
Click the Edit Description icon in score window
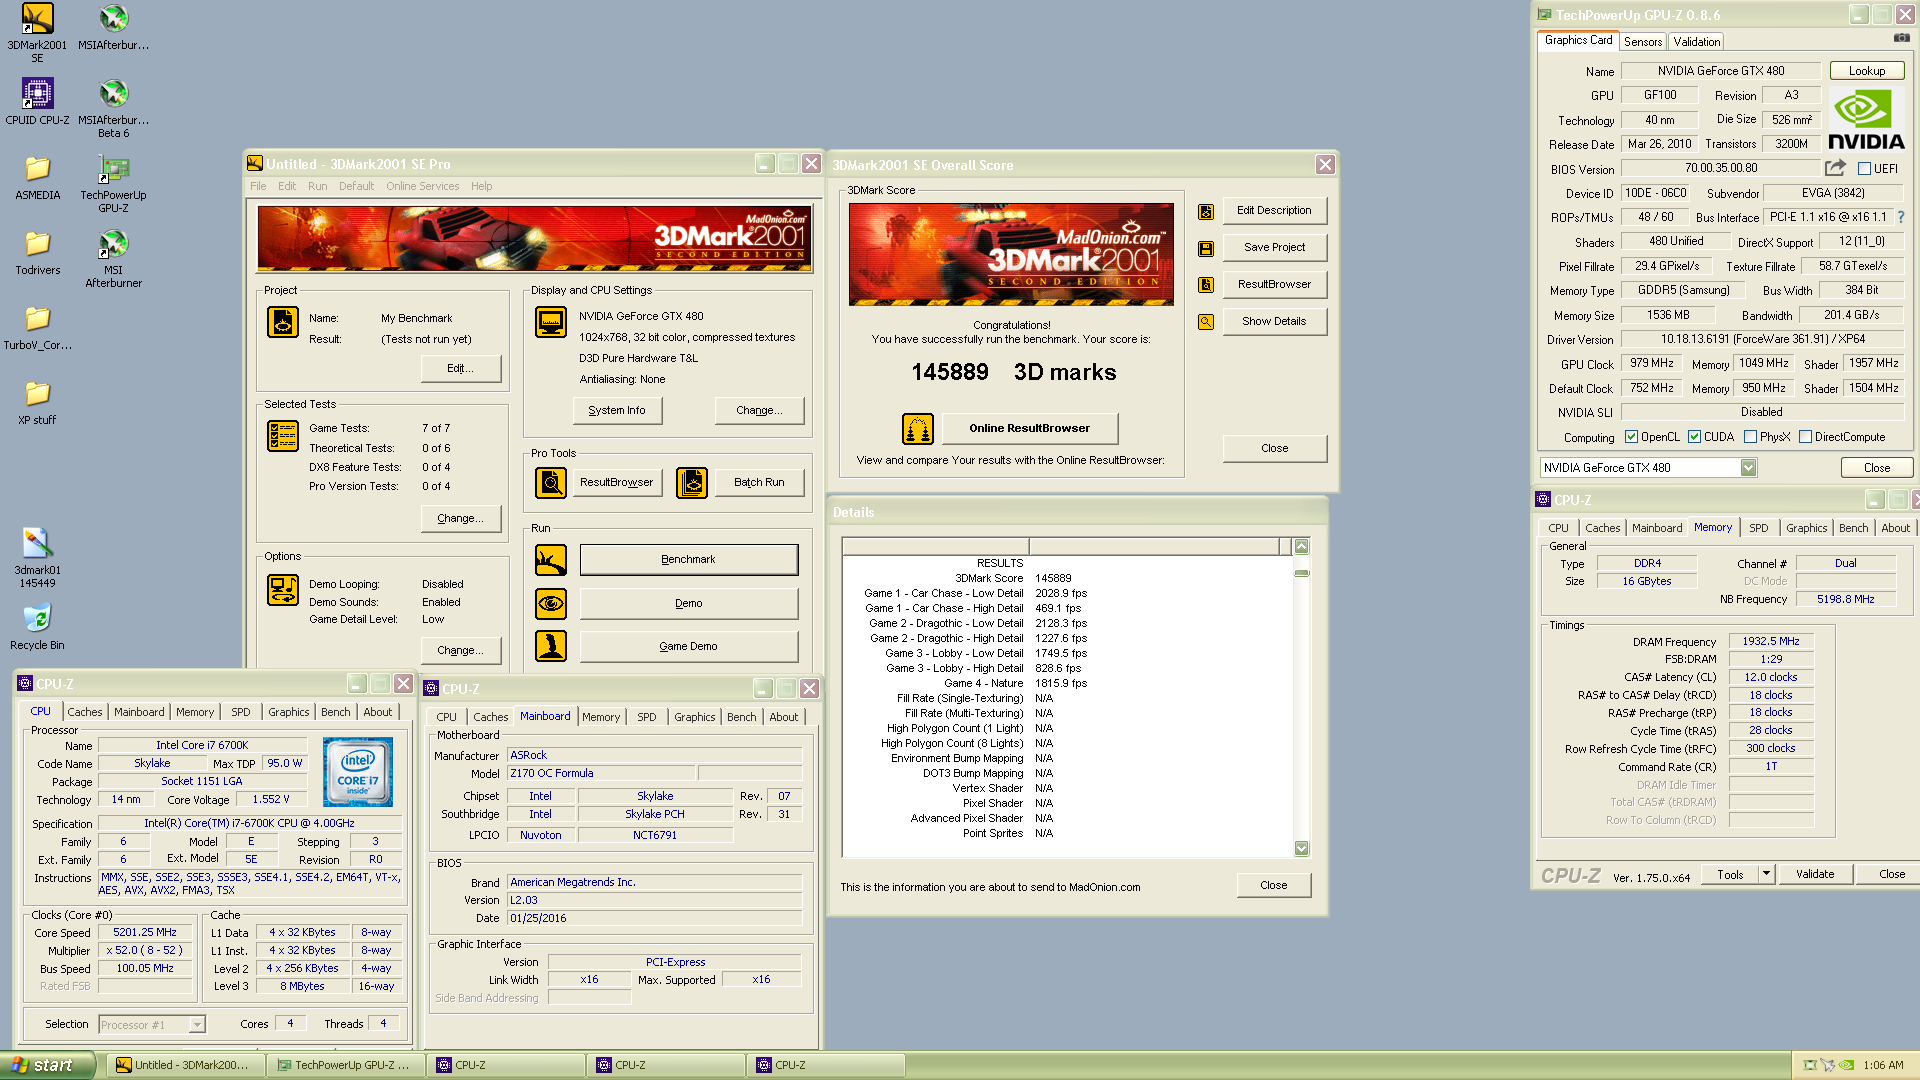[1206, 211]
